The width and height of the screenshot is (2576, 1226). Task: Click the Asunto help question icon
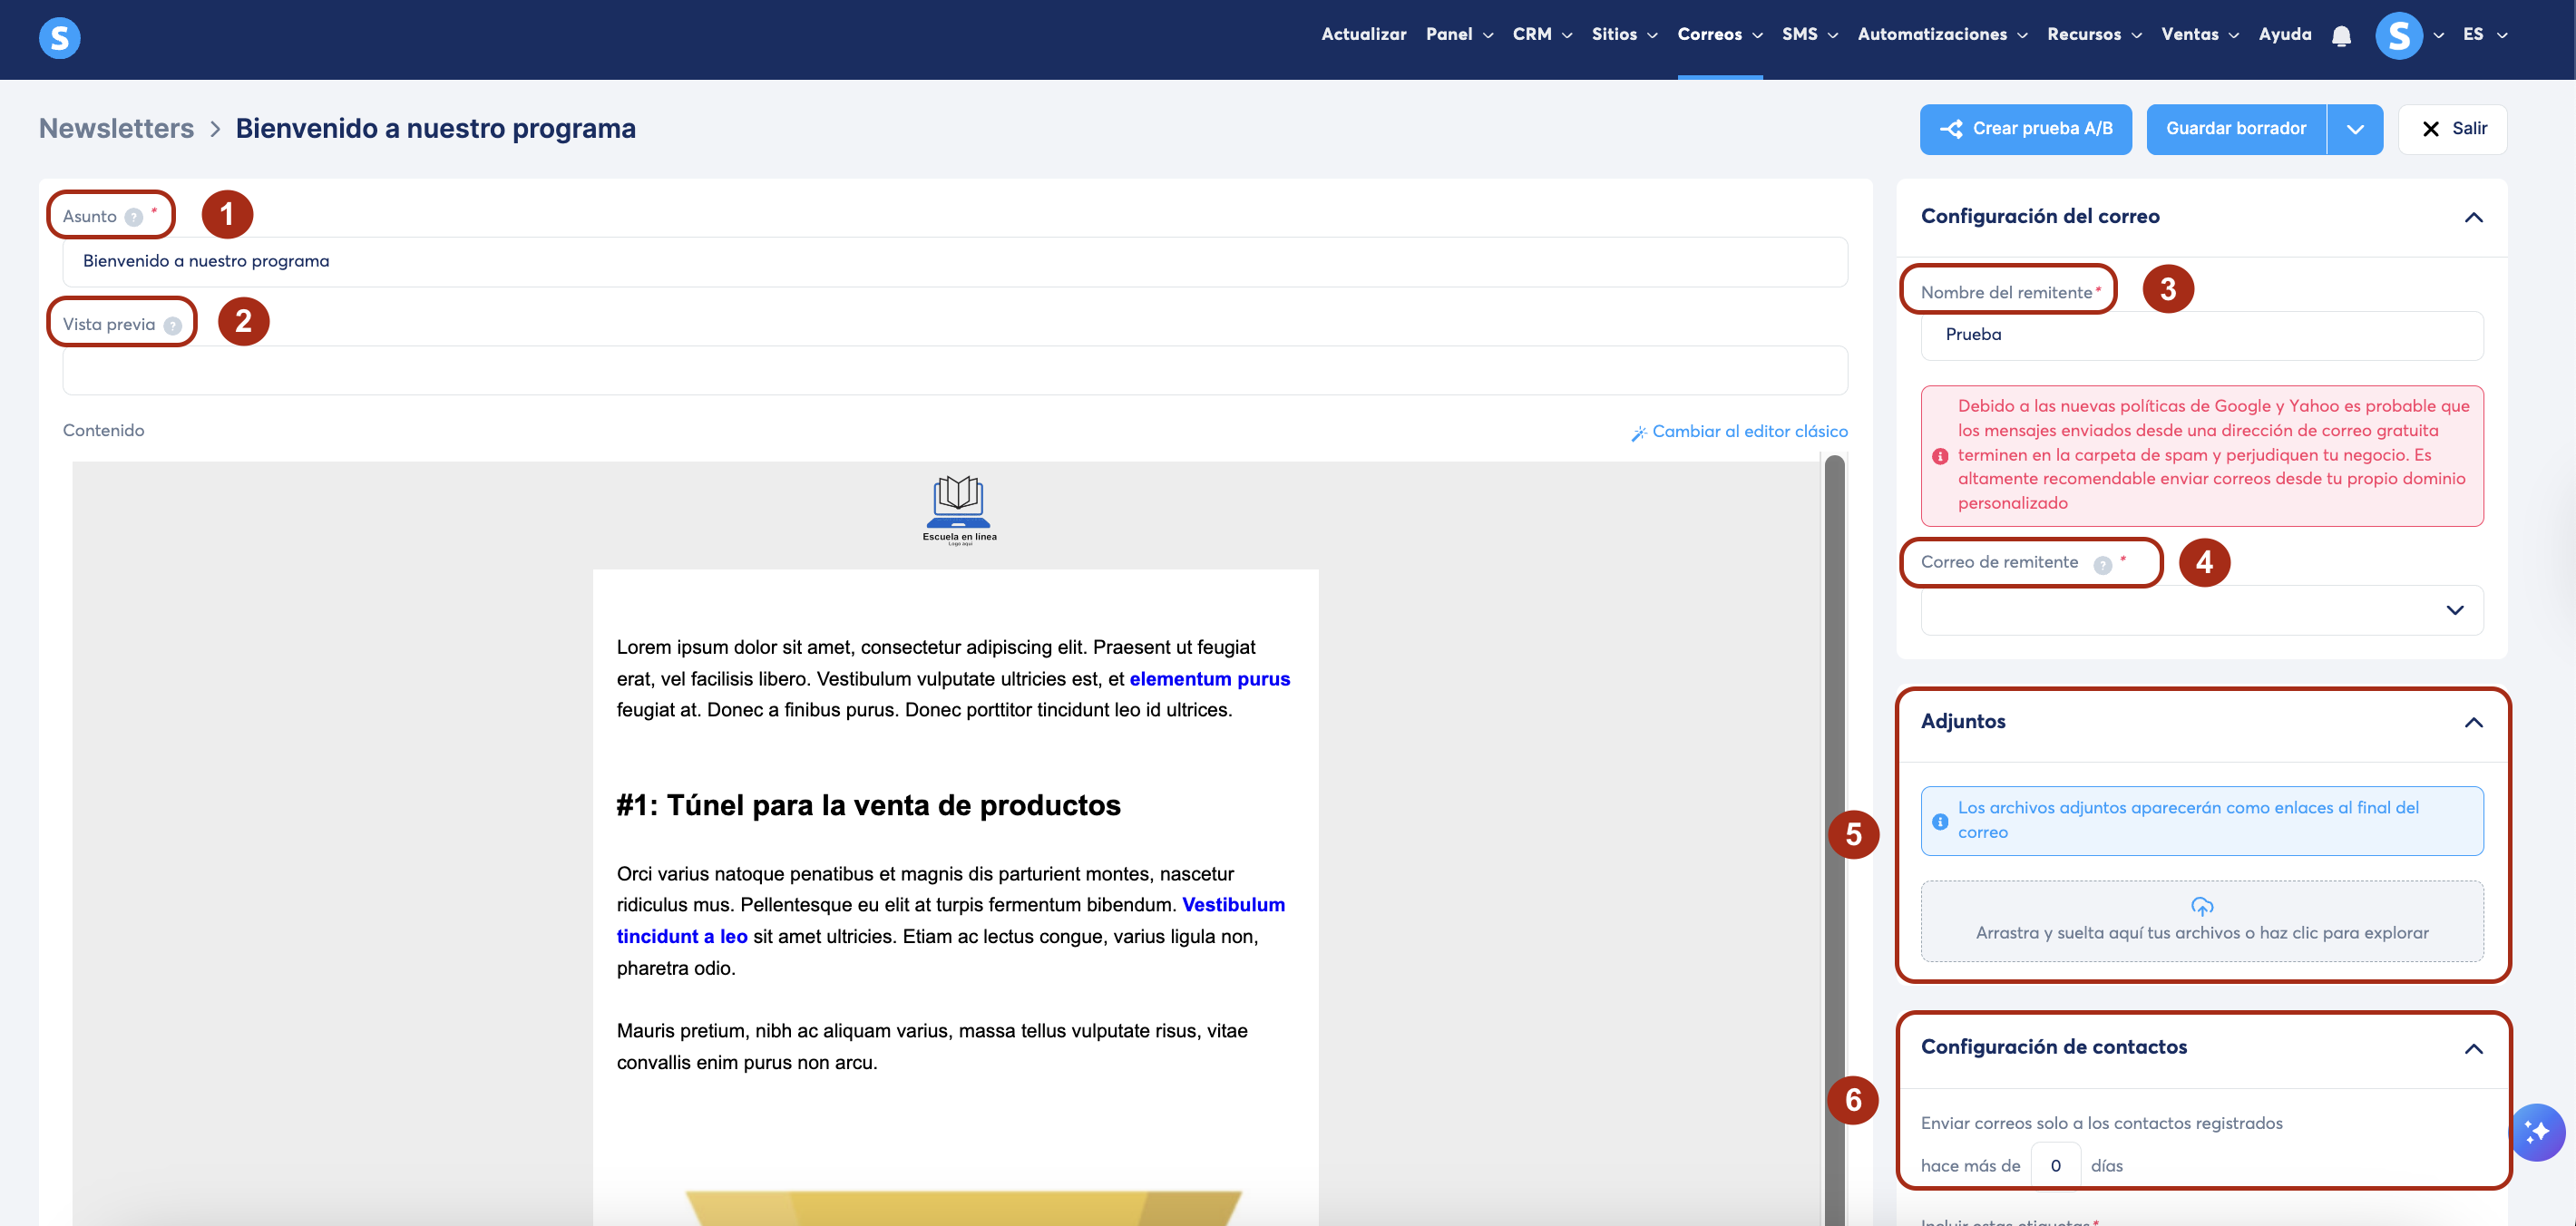point(134,217)
